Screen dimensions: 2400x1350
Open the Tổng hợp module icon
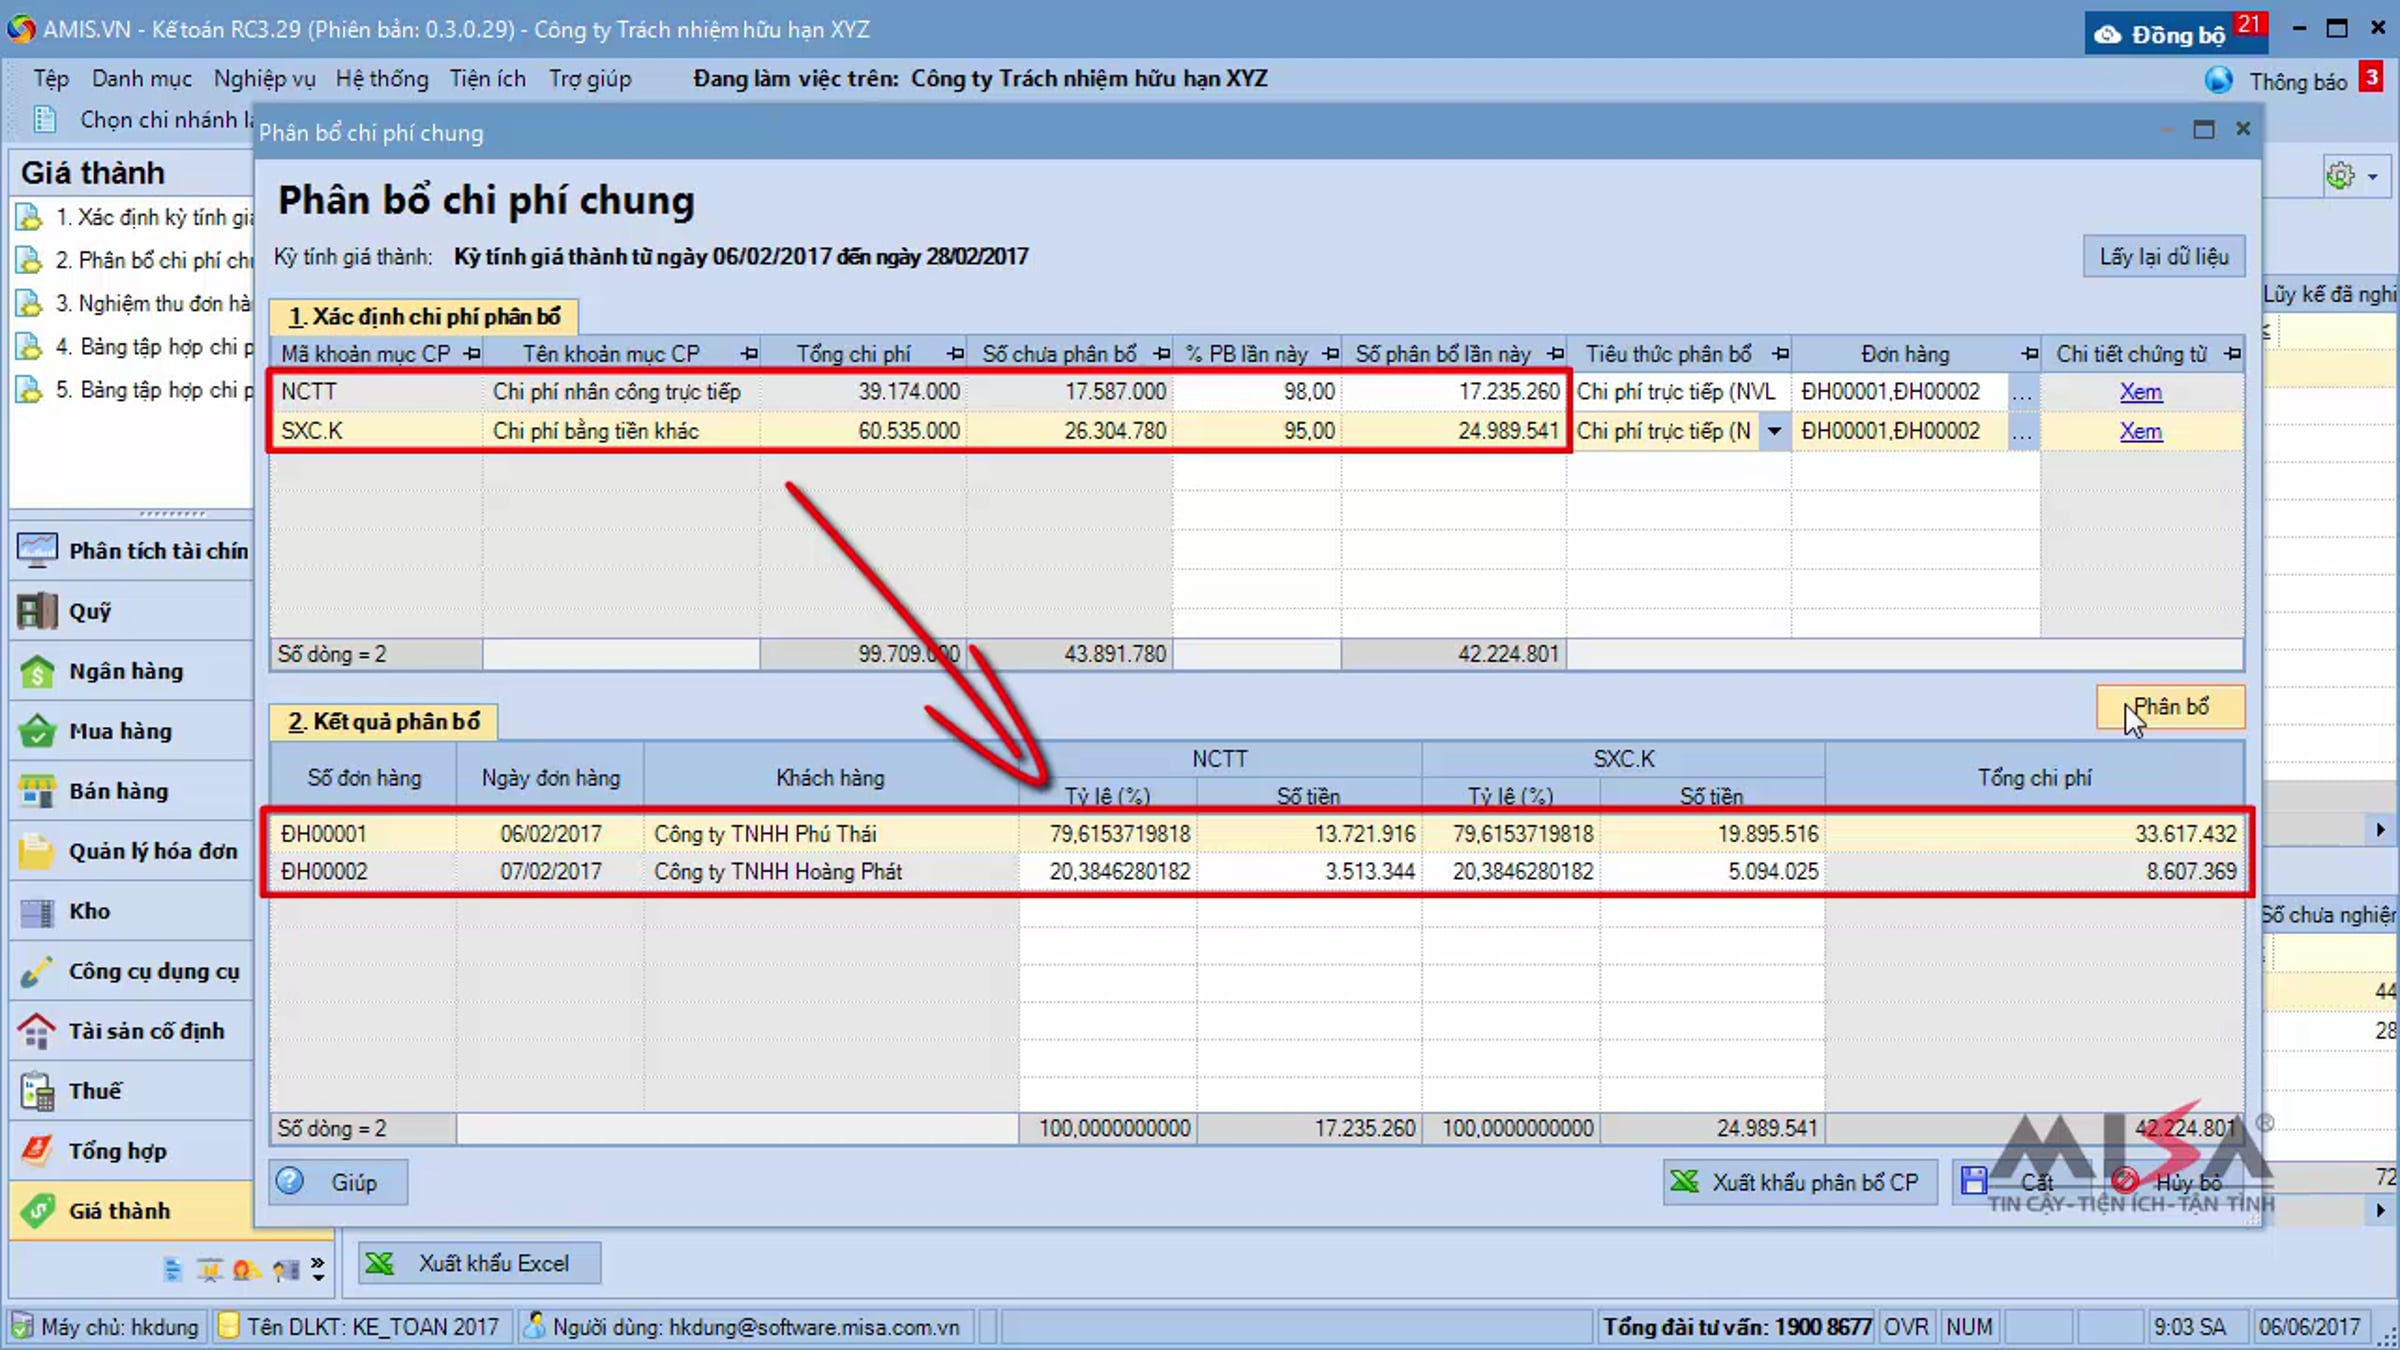(x=37, y=1151)
